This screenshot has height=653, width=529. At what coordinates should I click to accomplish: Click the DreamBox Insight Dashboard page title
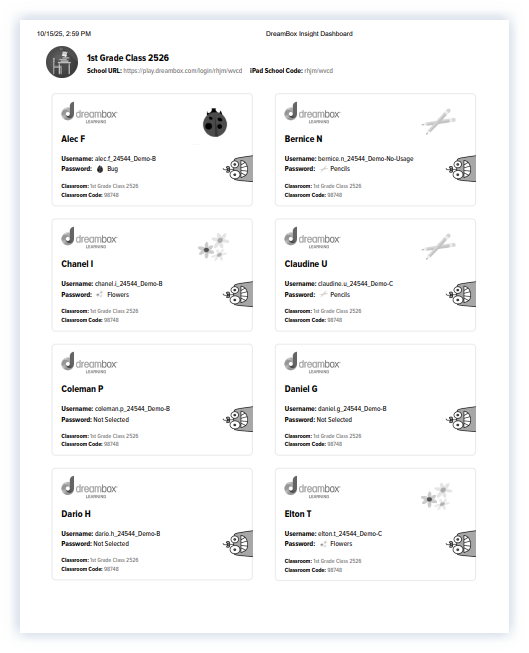point(309,34)
